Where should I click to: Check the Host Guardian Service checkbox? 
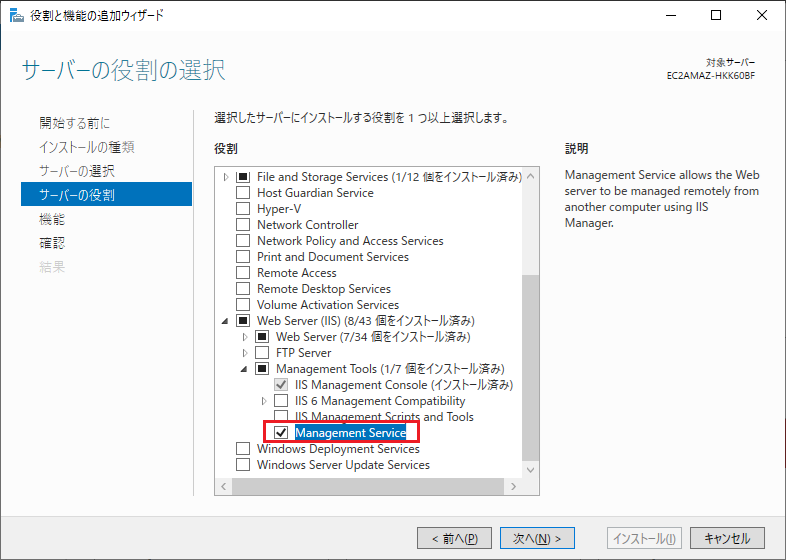[x=243, y=193]
